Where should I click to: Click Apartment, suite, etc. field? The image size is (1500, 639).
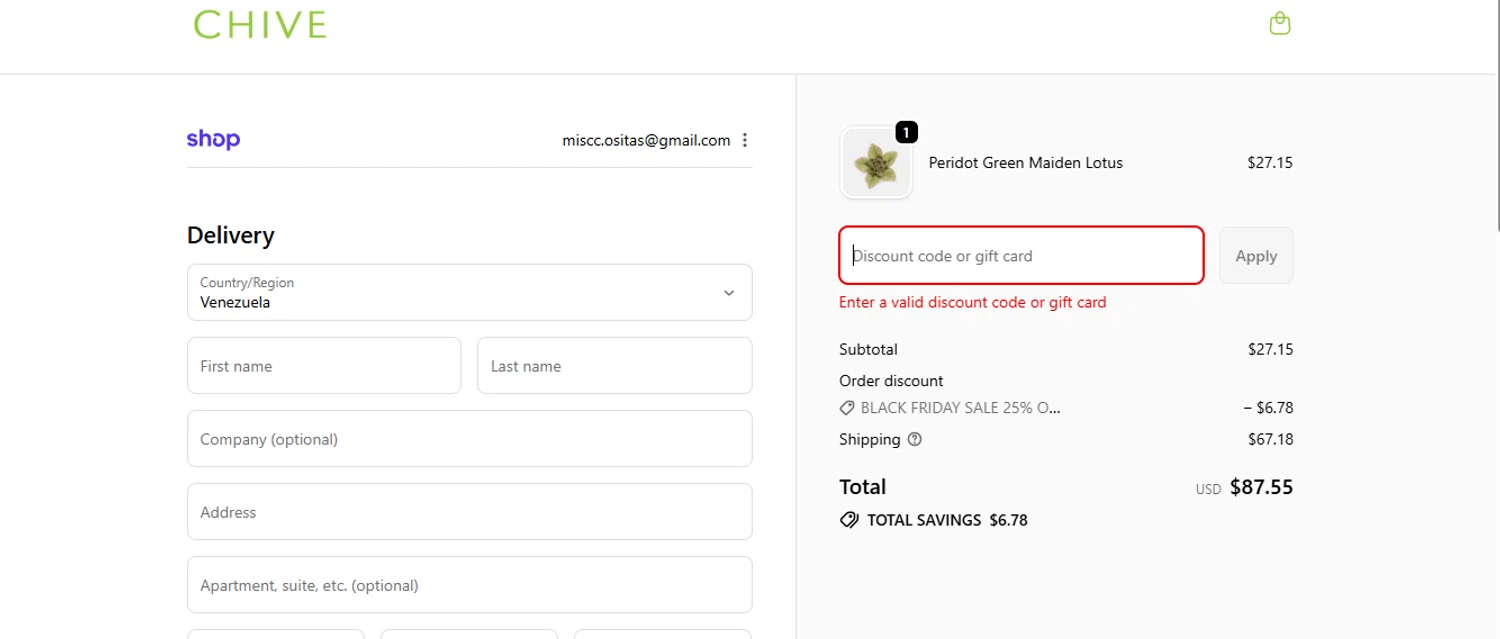tap(469, 585)
